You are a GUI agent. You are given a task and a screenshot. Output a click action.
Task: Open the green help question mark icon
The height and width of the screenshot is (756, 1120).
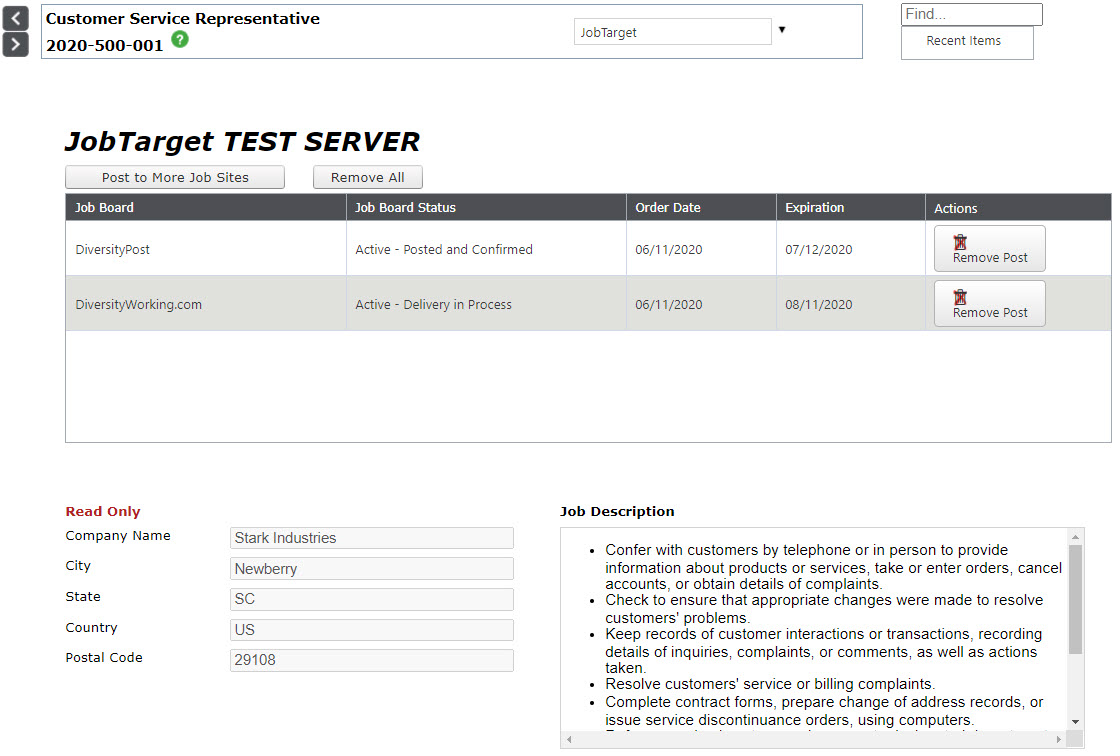[179, 40]
